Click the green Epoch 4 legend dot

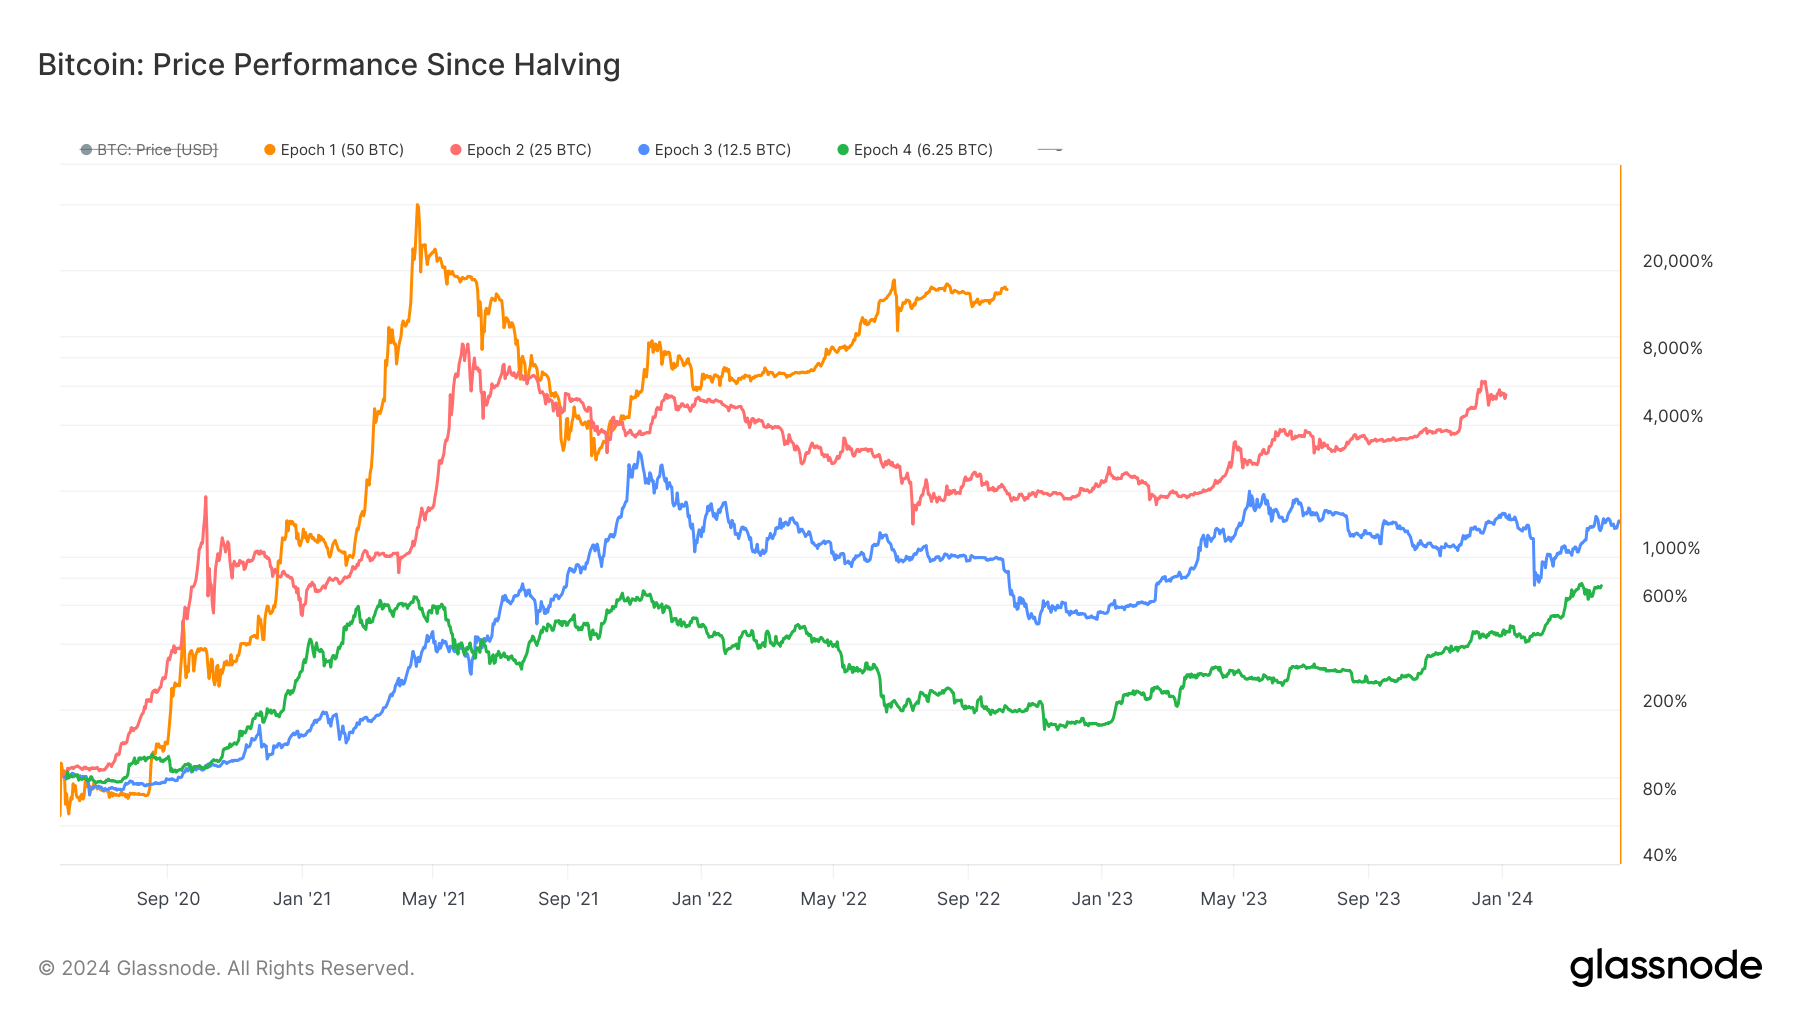843,150
